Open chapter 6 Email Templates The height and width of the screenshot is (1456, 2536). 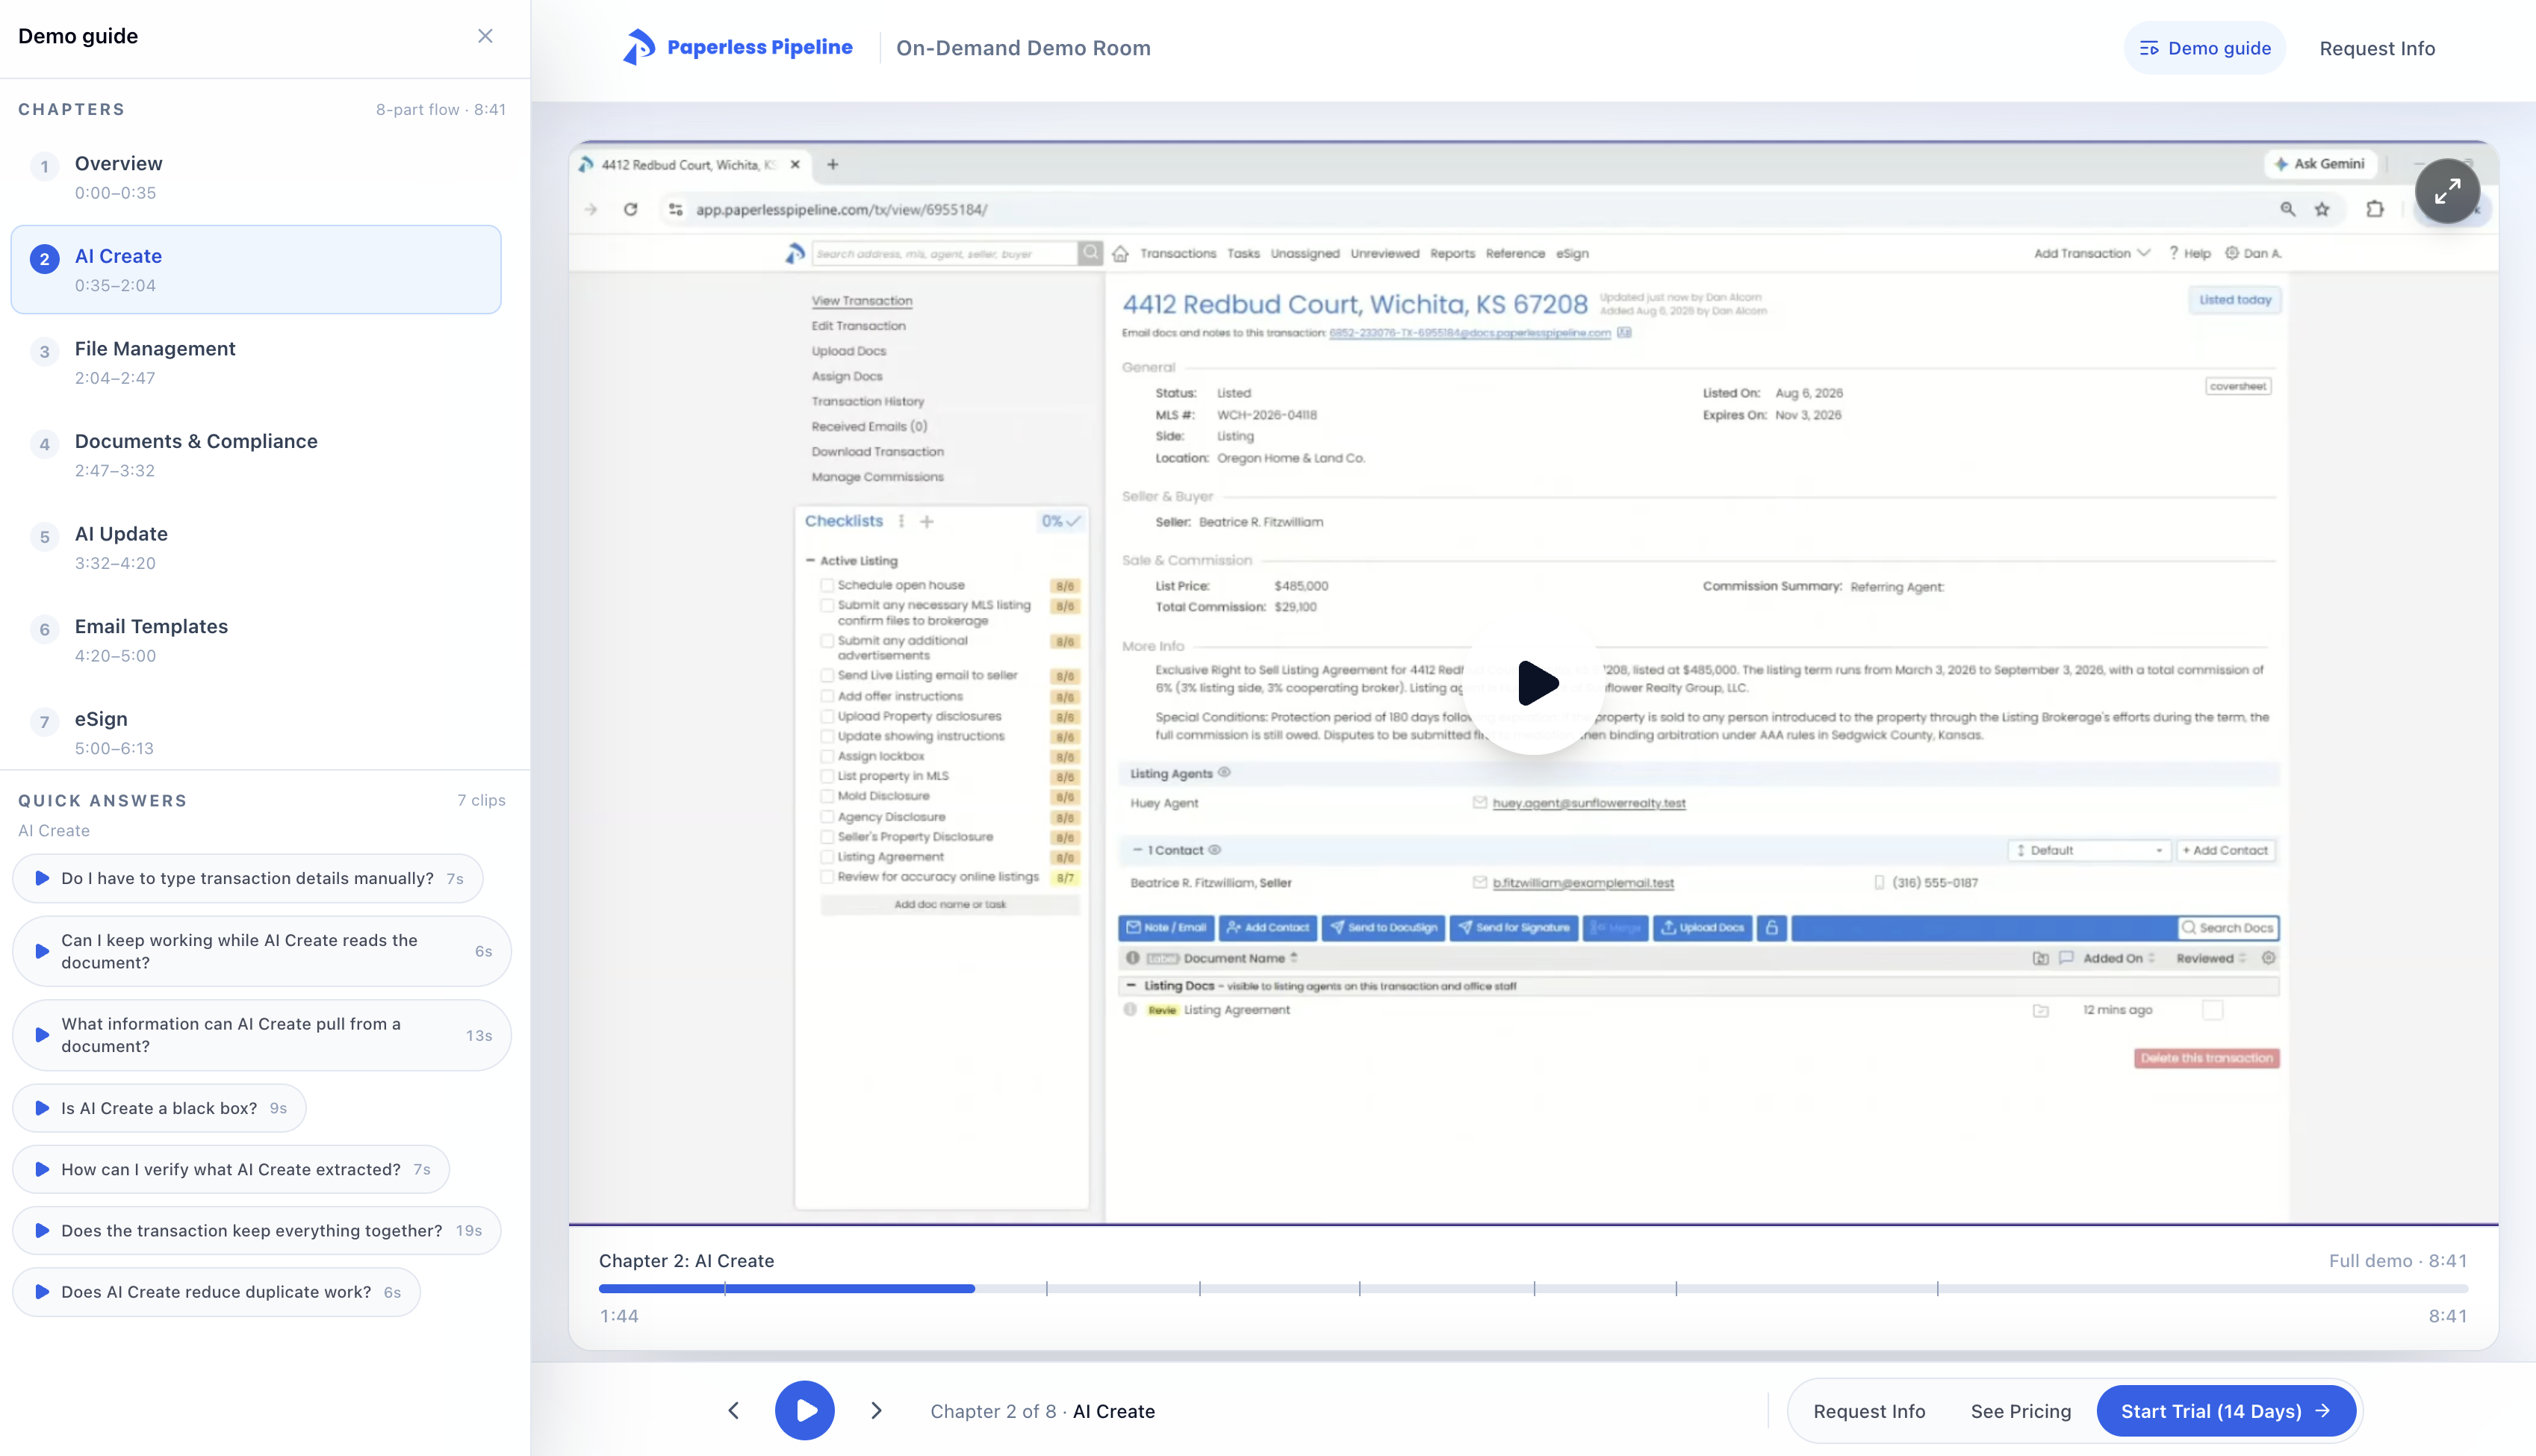click(x=256, y=640)
